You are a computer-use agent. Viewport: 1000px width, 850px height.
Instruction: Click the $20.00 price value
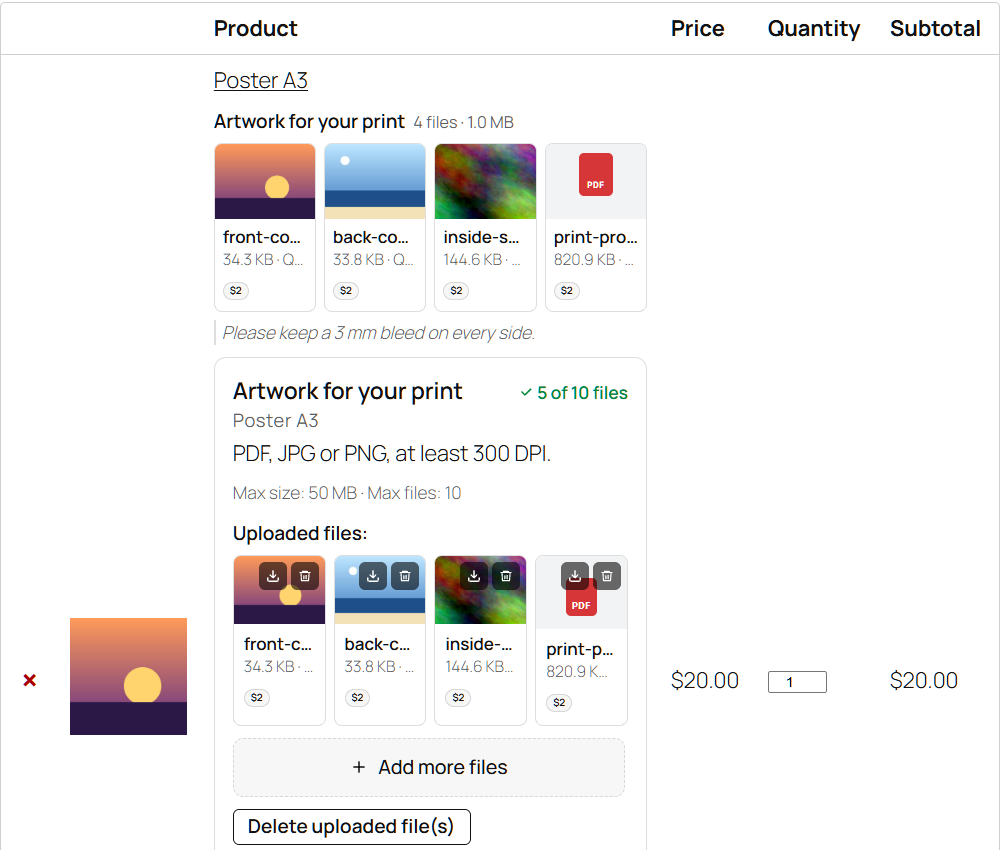pos(705,681)
